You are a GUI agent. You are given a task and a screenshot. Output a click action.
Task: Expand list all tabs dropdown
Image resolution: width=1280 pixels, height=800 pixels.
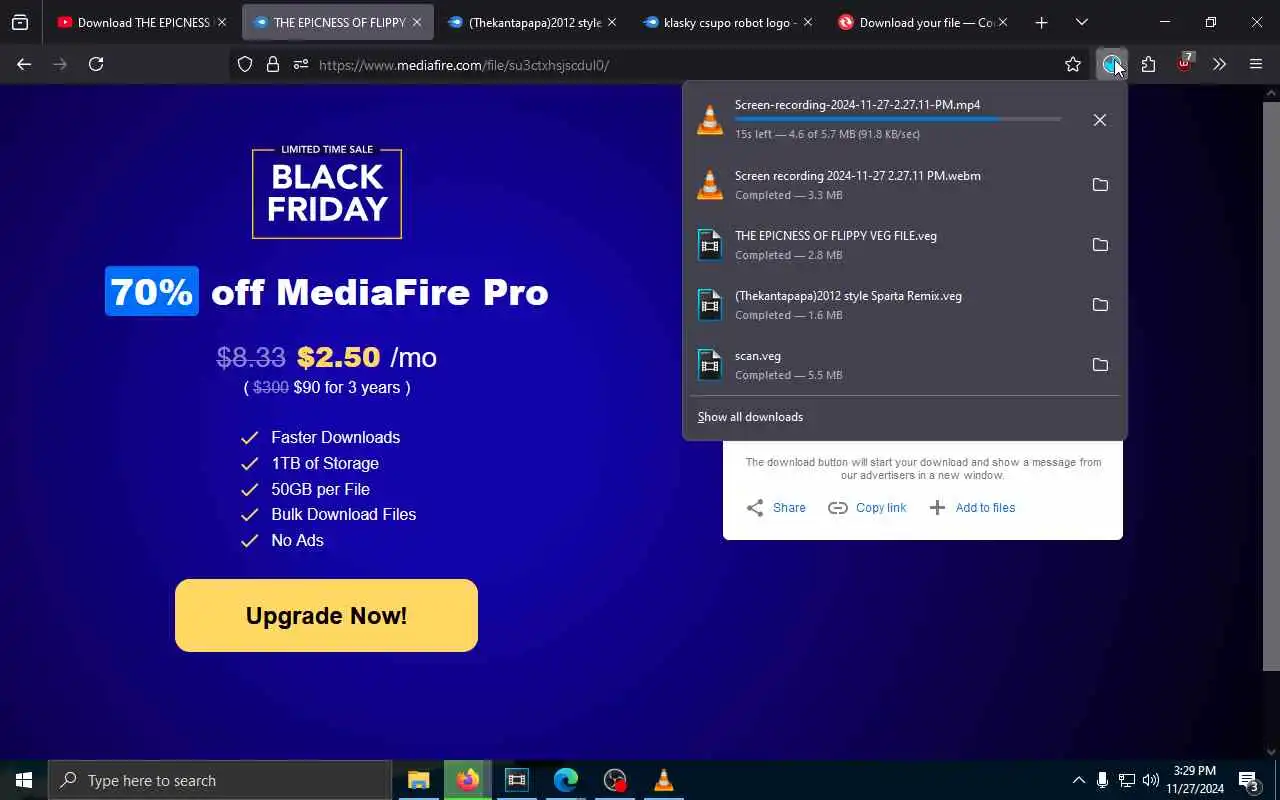[1082, 22]
